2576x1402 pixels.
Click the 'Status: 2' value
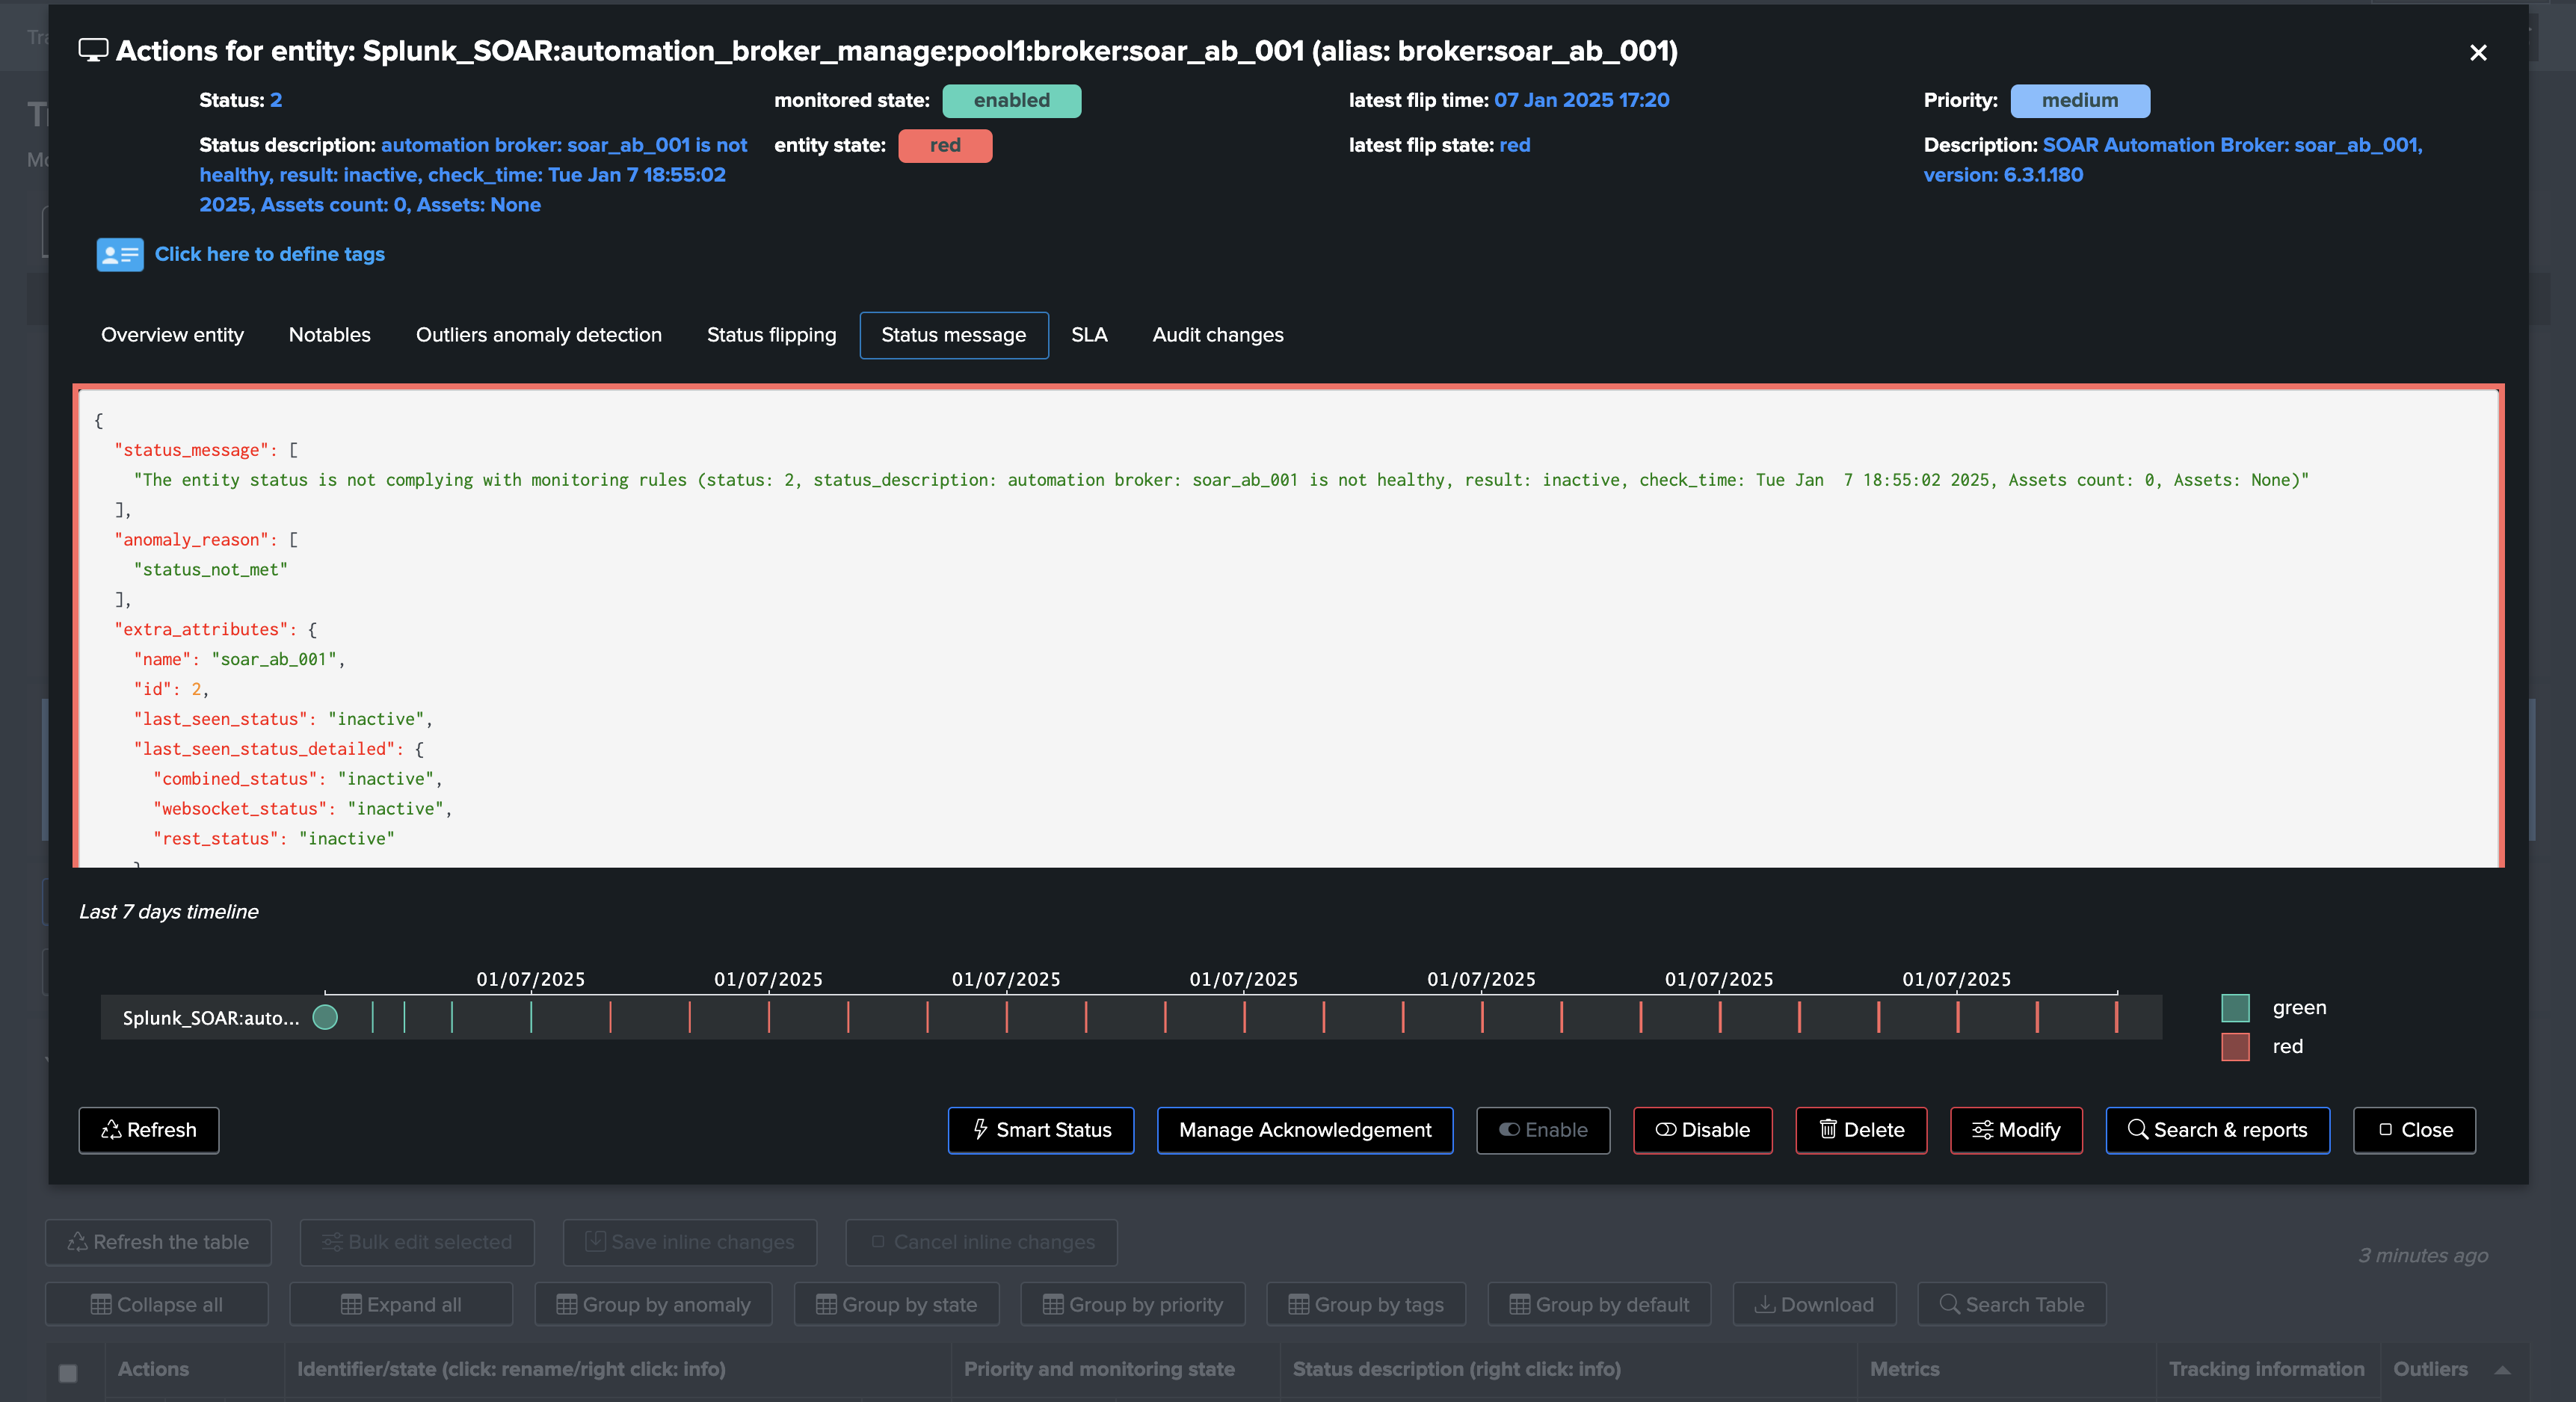(x=276, y=100)
